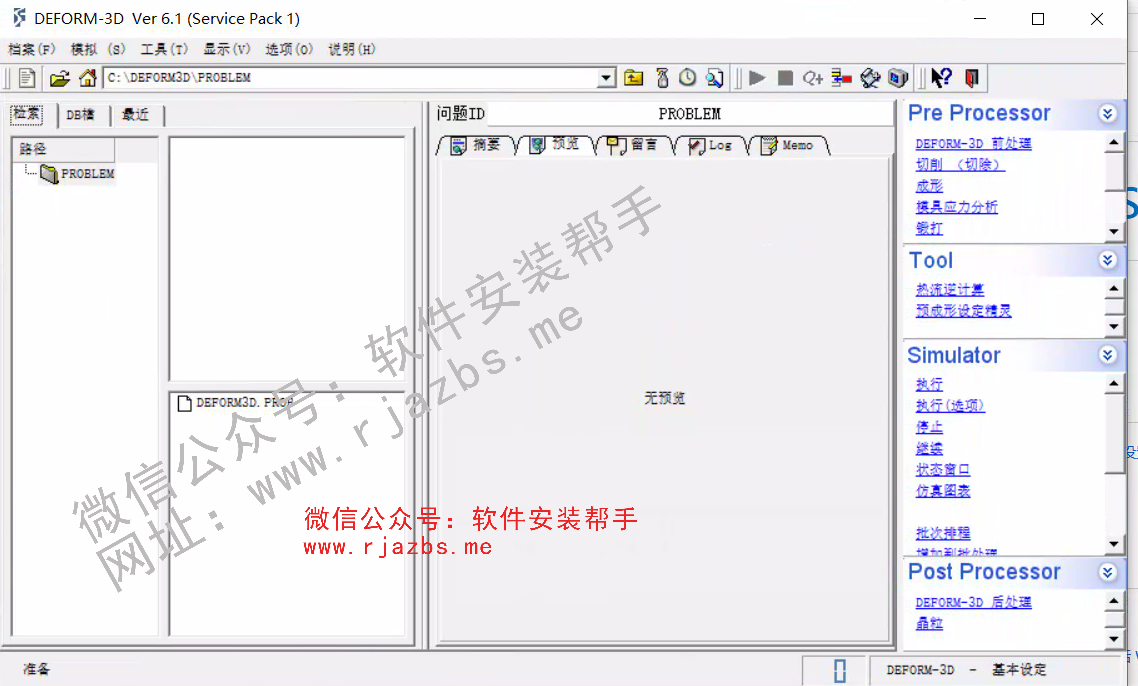Open the 模具应力分析 link
Viewport: 1138px width, 686px height.
(957, 207)
